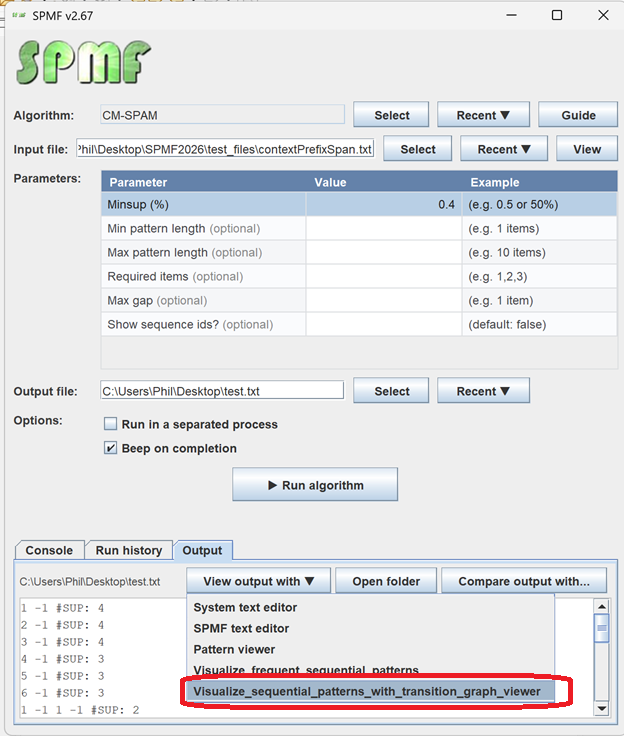Screen dimensions: 624x746
Task: Click the output scrollbar thumb
Action: click(602, 628)
